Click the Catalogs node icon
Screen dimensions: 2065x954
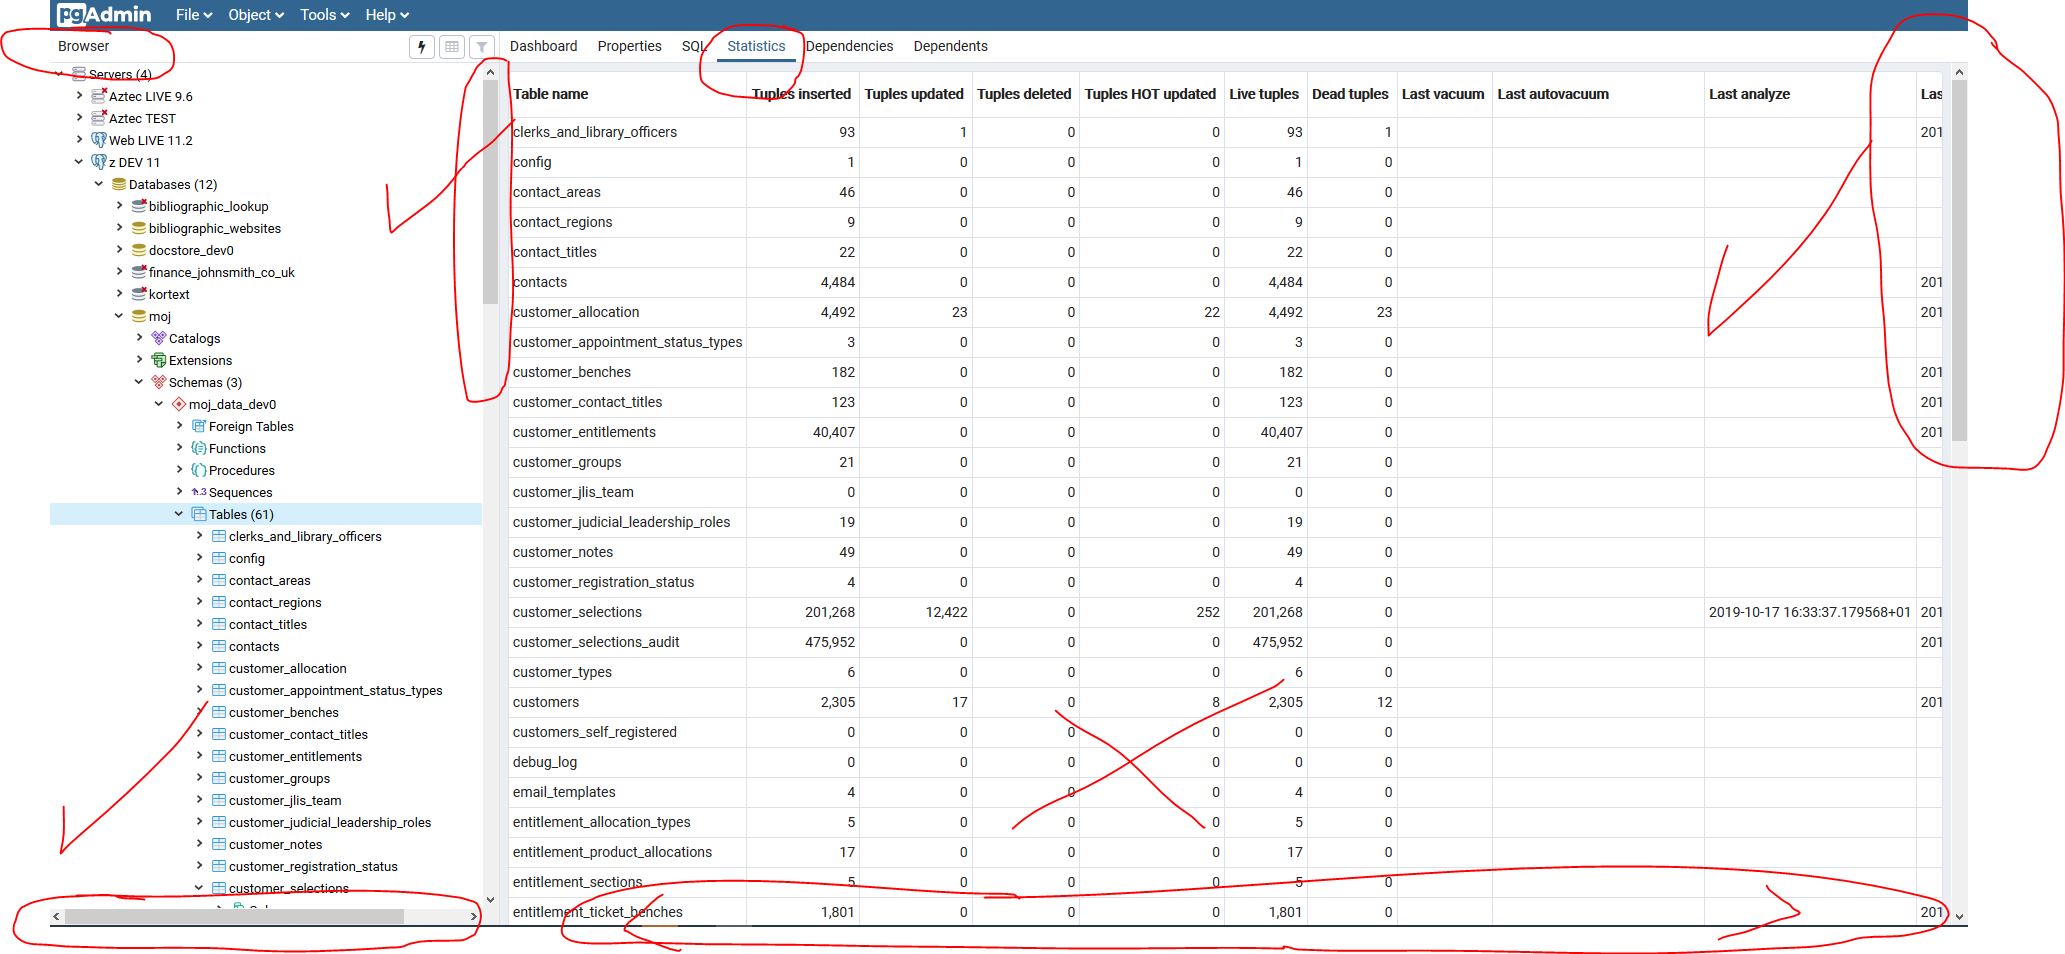160,338
